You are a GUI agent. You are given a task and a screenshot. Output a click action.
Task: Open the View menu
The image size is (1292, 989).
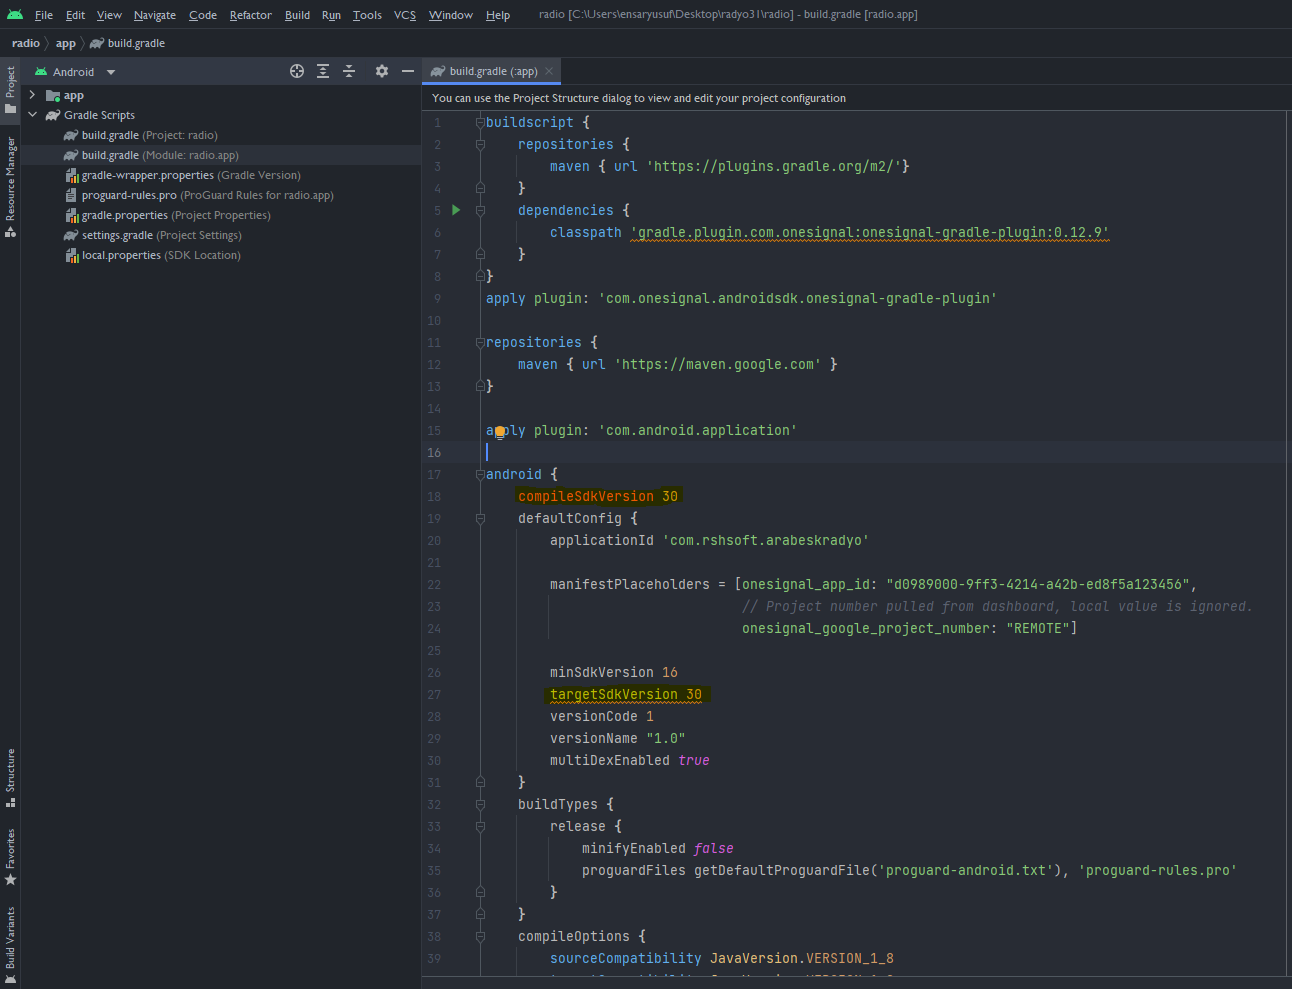(109, 15)
